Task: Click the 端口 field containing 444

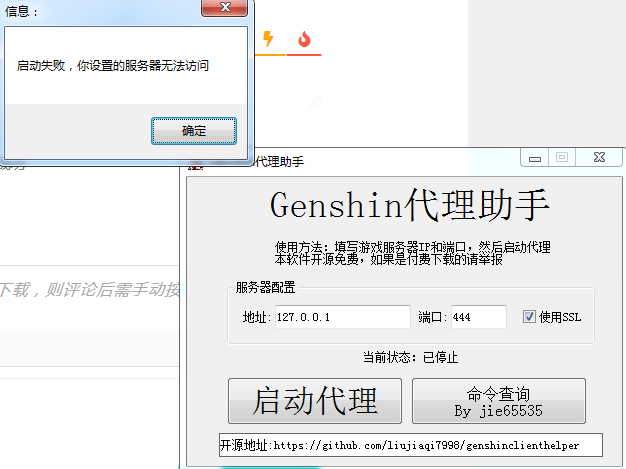Action: [x=477, y=317]
